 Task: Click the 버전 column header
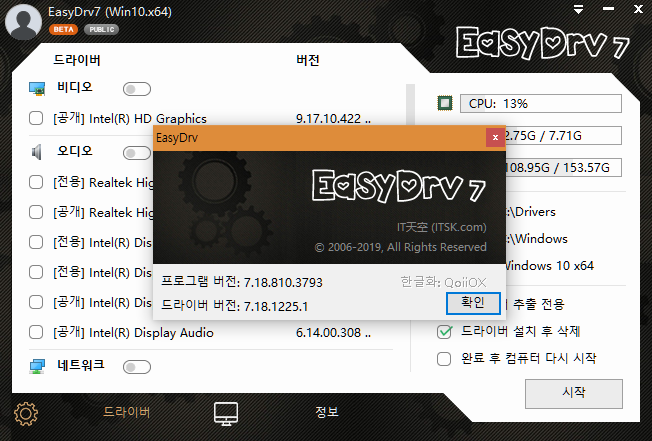click(x=308, y=60)
